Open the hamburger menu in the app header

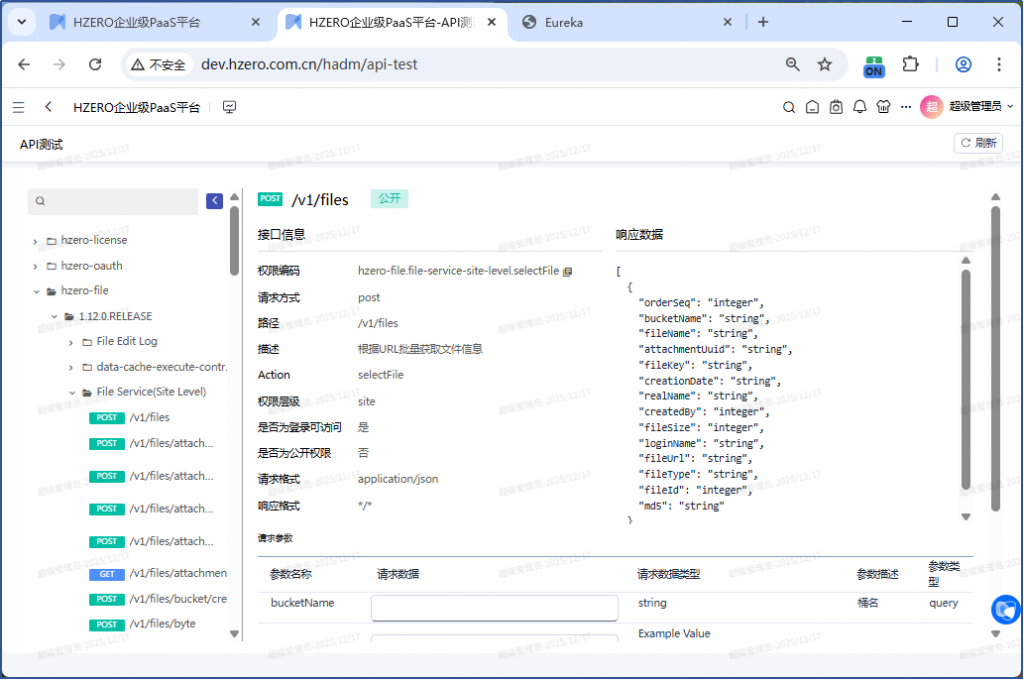[x=19, y=107]
